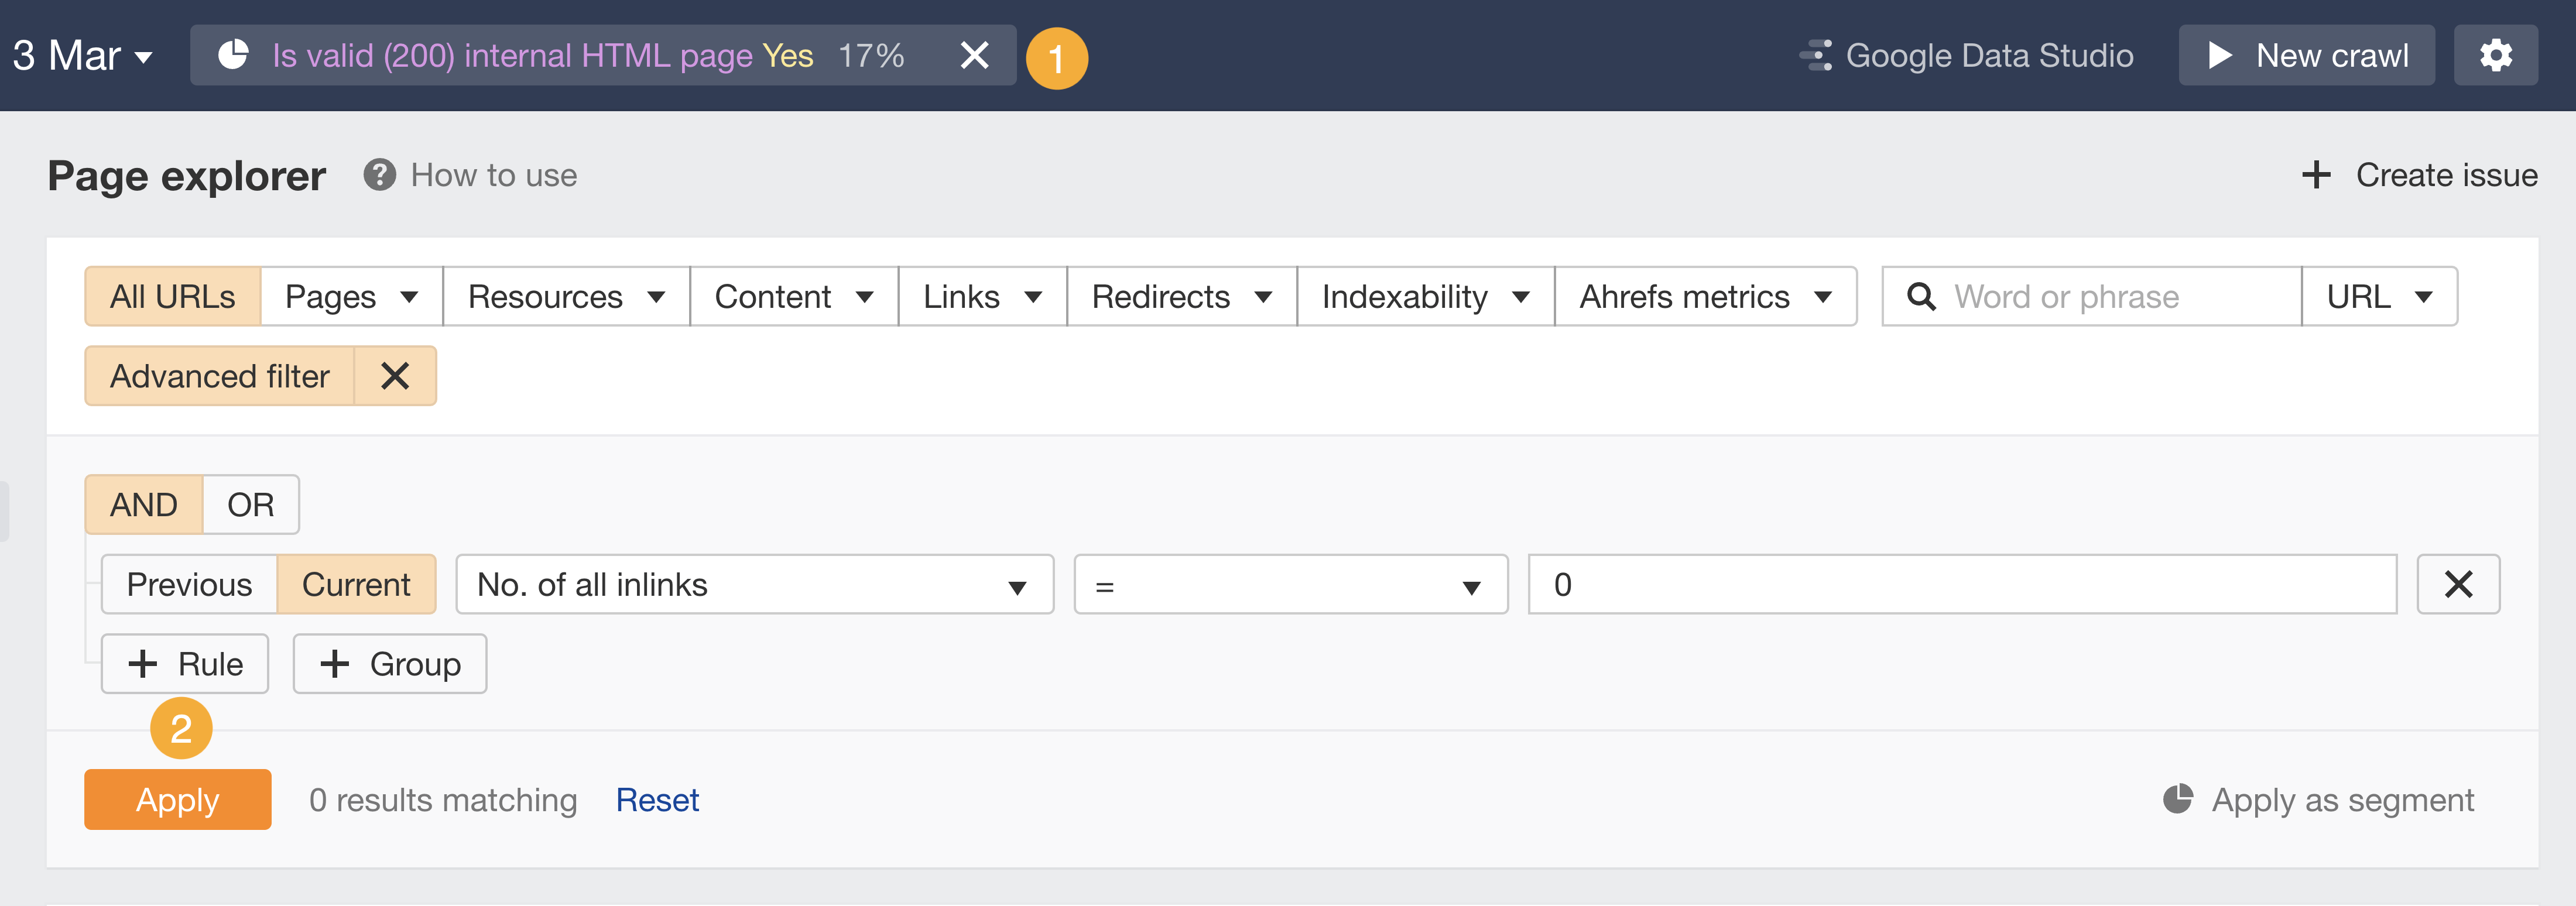2576x906 pixels.
Task: Open the 3 Mar date selector
Action: click(x=80, y=55)
